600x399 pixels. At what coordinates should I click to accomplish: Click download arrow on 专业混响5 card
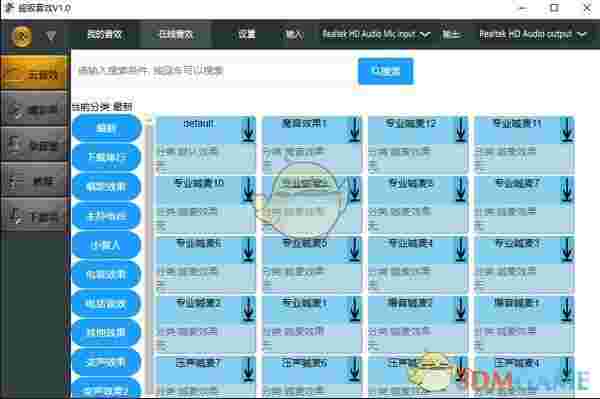355,249
